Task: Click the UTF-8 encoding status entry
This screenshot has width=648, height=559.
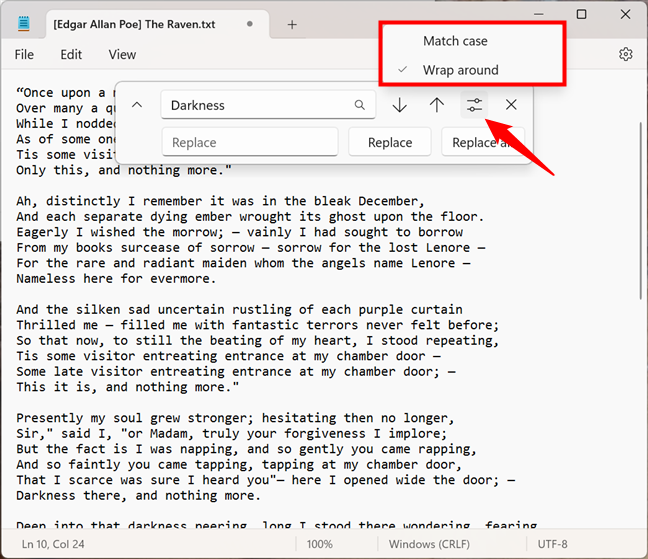Action: pos(552,544)
